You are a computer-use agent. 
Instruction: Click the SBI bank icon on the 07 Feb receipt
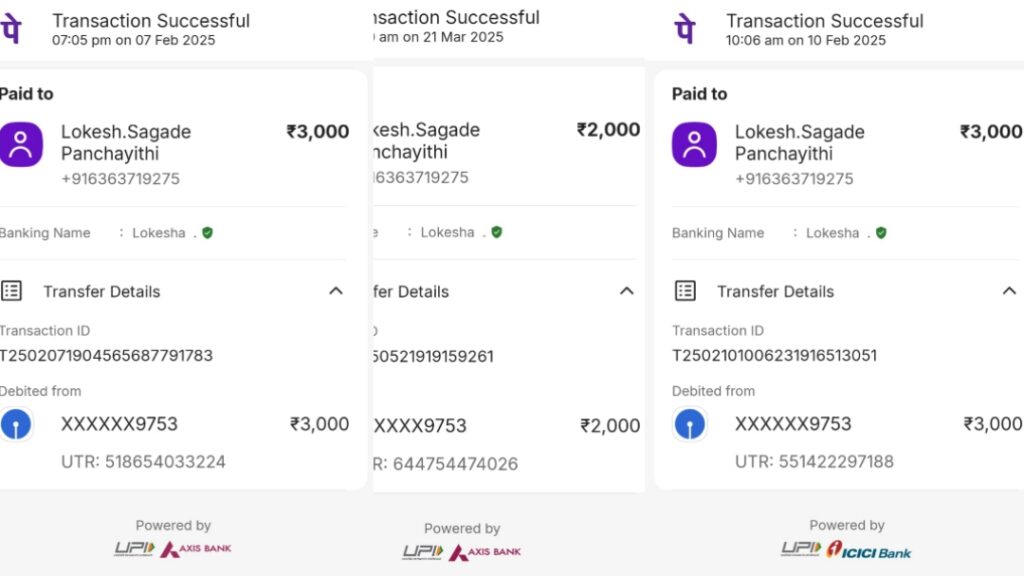(15, 424)
